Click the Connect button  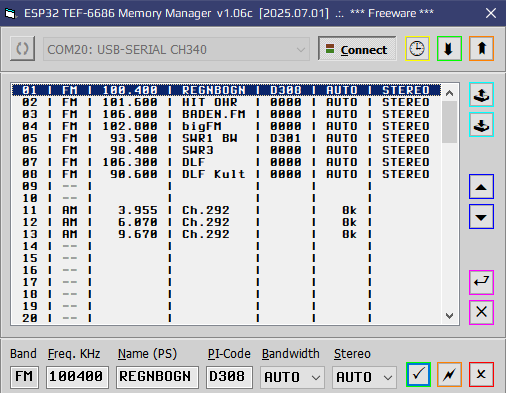point(357,49)
